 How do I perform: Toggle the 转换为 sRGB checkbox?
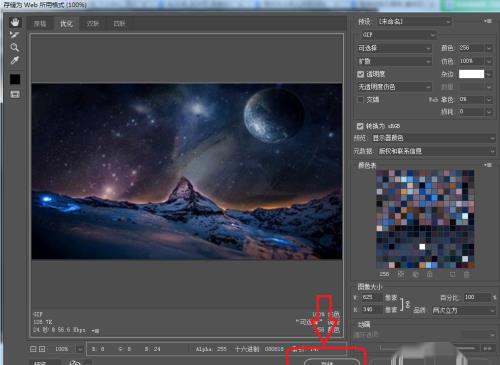360,126
